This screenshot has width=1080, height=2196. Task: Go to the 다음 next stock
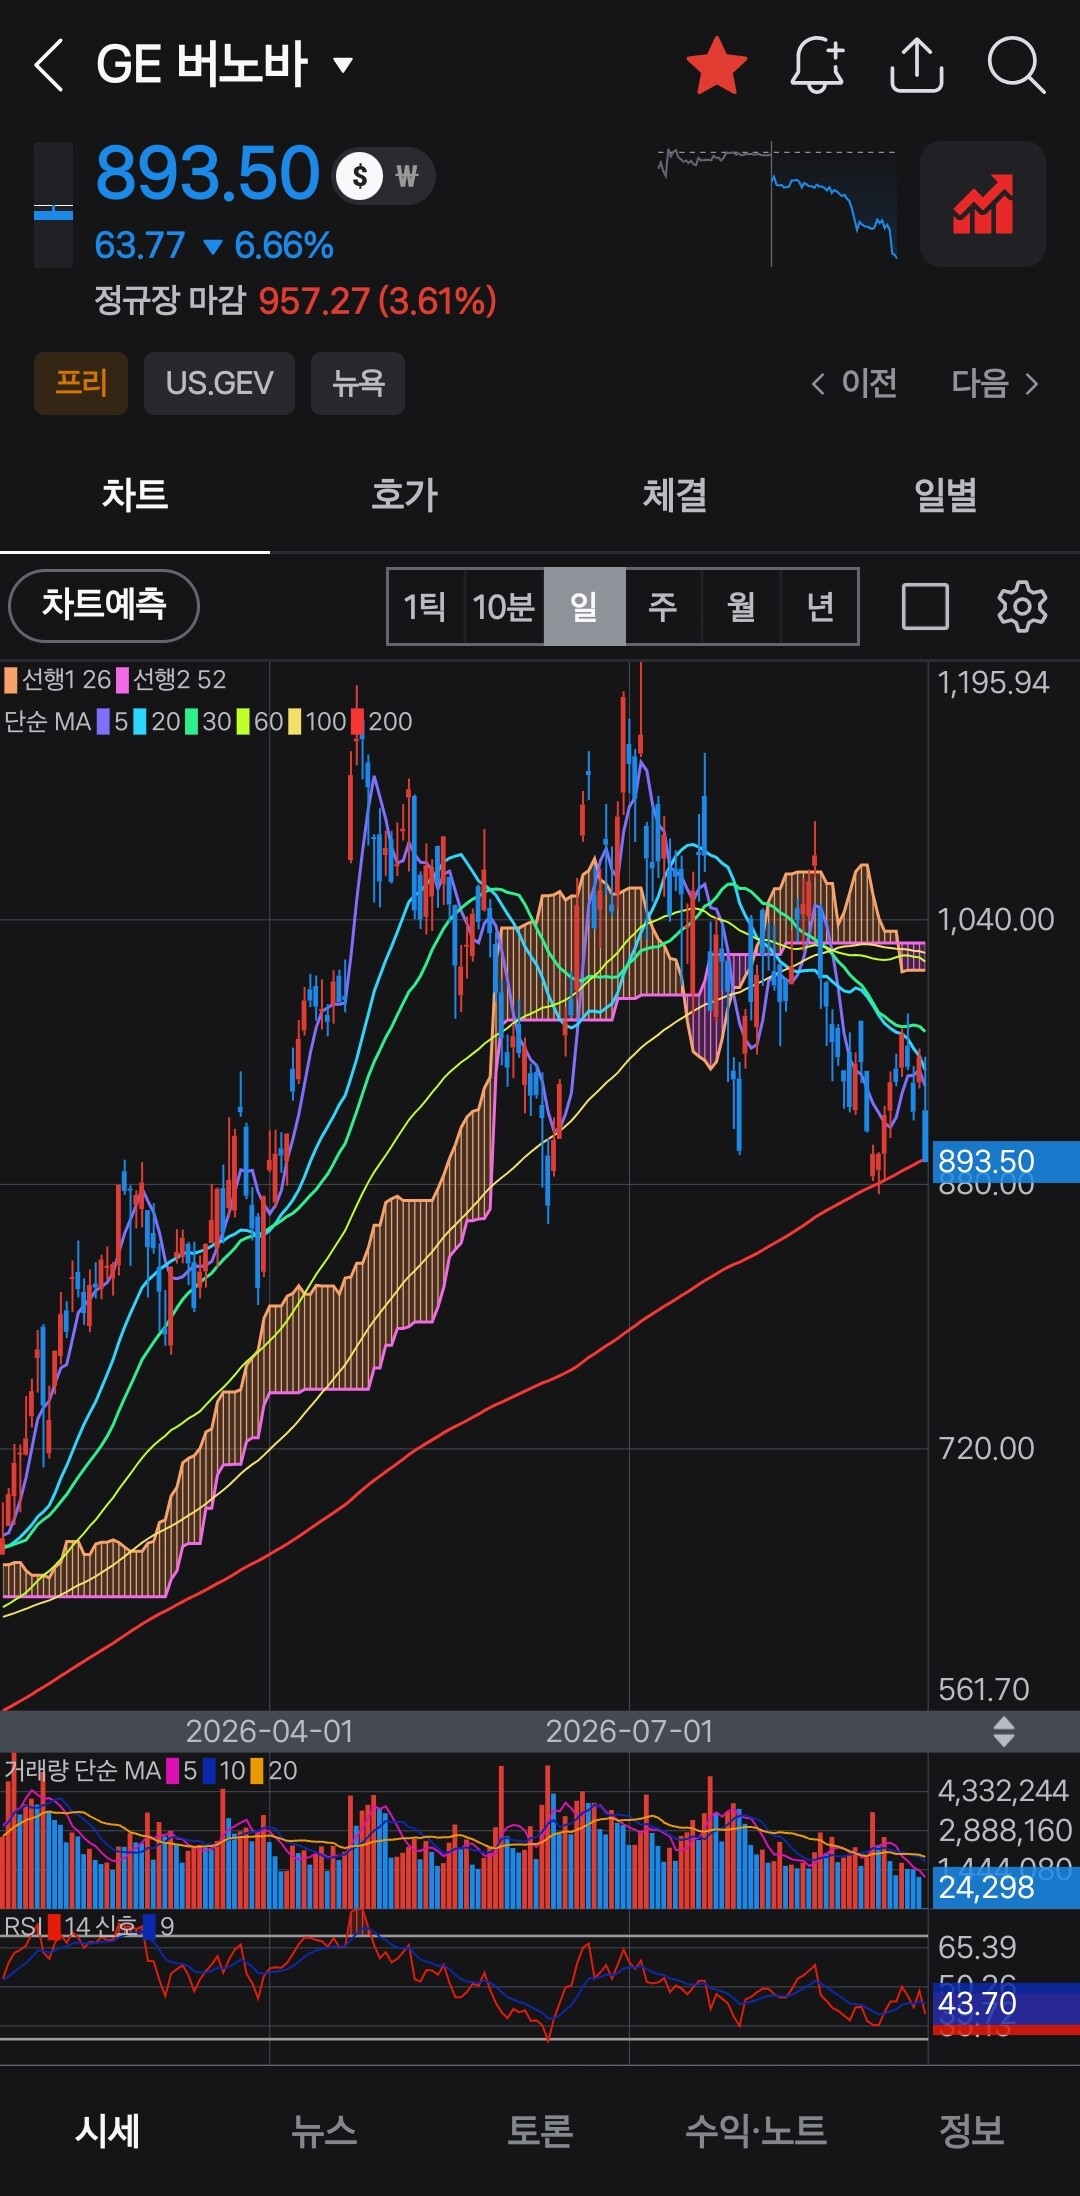996,383
